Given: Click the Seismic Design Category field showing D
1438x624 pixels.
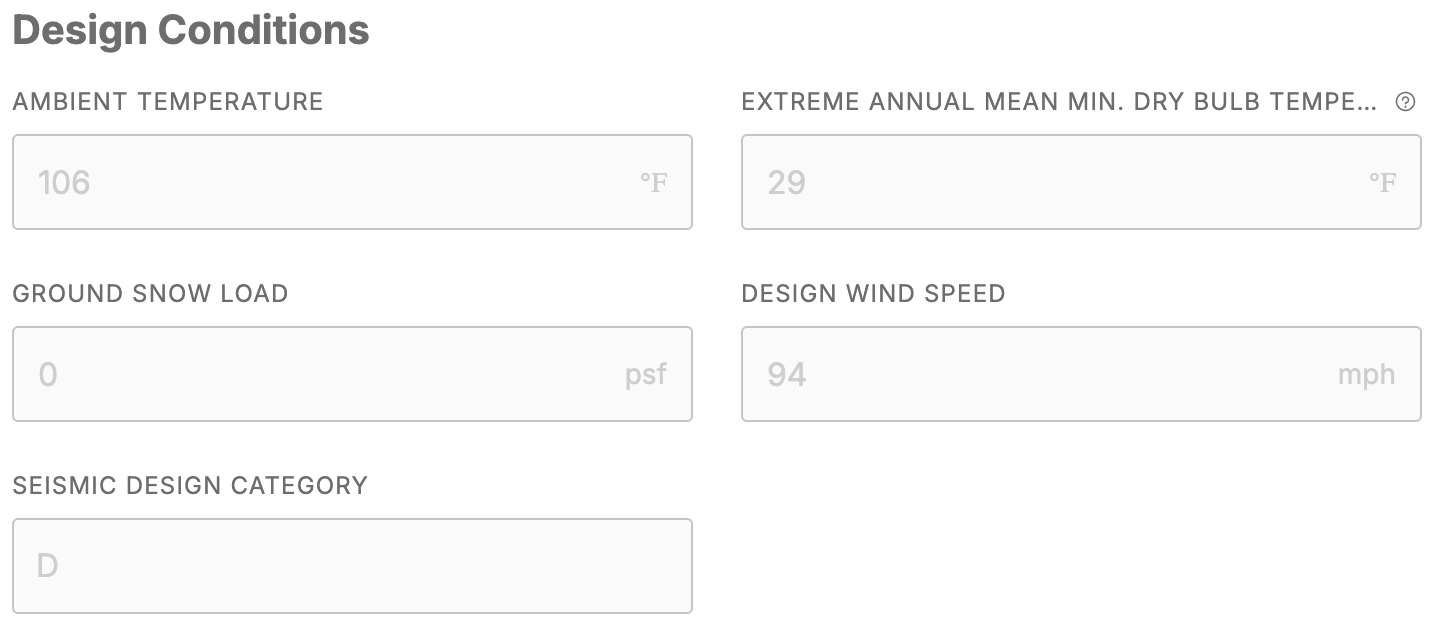Looking at the screenshot, I should click(x=352, y=566).
